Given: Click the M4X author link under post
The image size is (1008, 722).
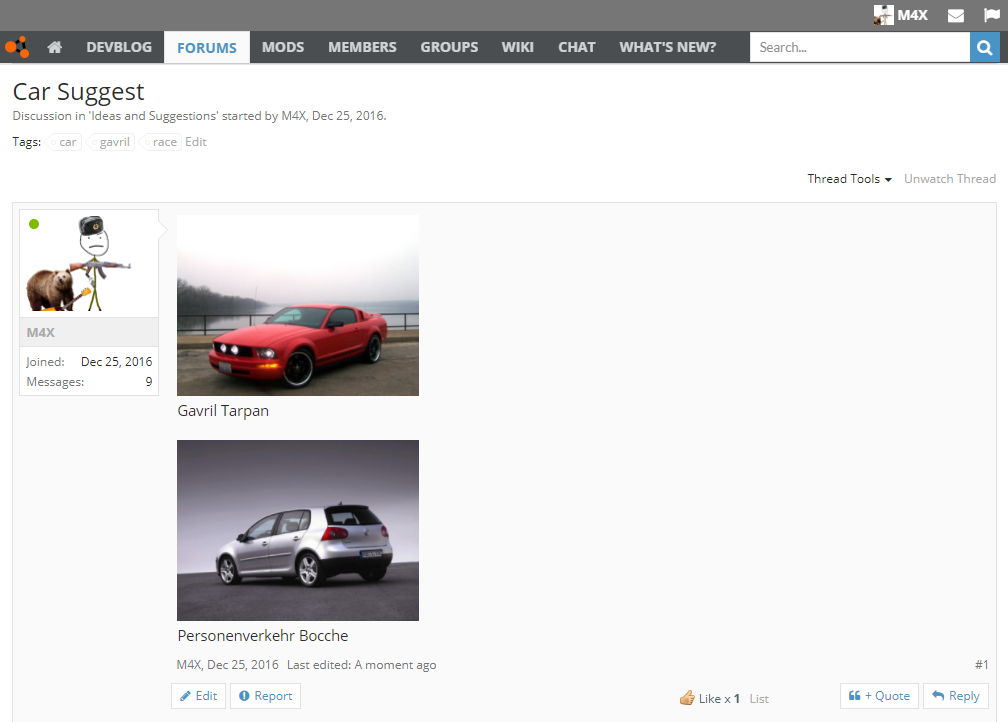Looking at the screenshot, I should 189,665.
